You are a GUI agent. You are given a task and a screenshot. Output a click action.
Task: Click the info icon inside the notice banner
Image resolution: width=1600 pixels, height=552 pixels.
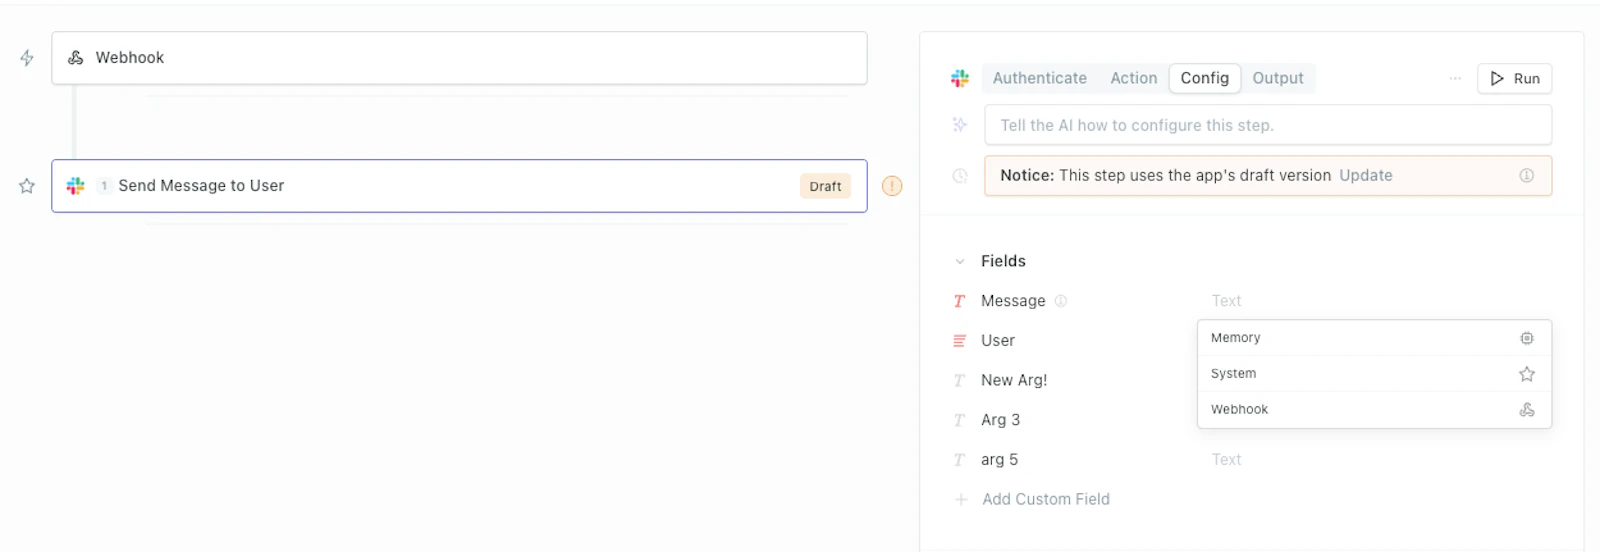[1527, 176]
